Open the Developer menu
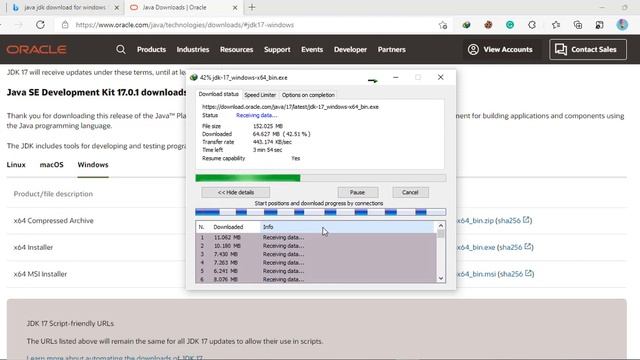Viewport: 640px width, 360px height. (x=350, y=49)
